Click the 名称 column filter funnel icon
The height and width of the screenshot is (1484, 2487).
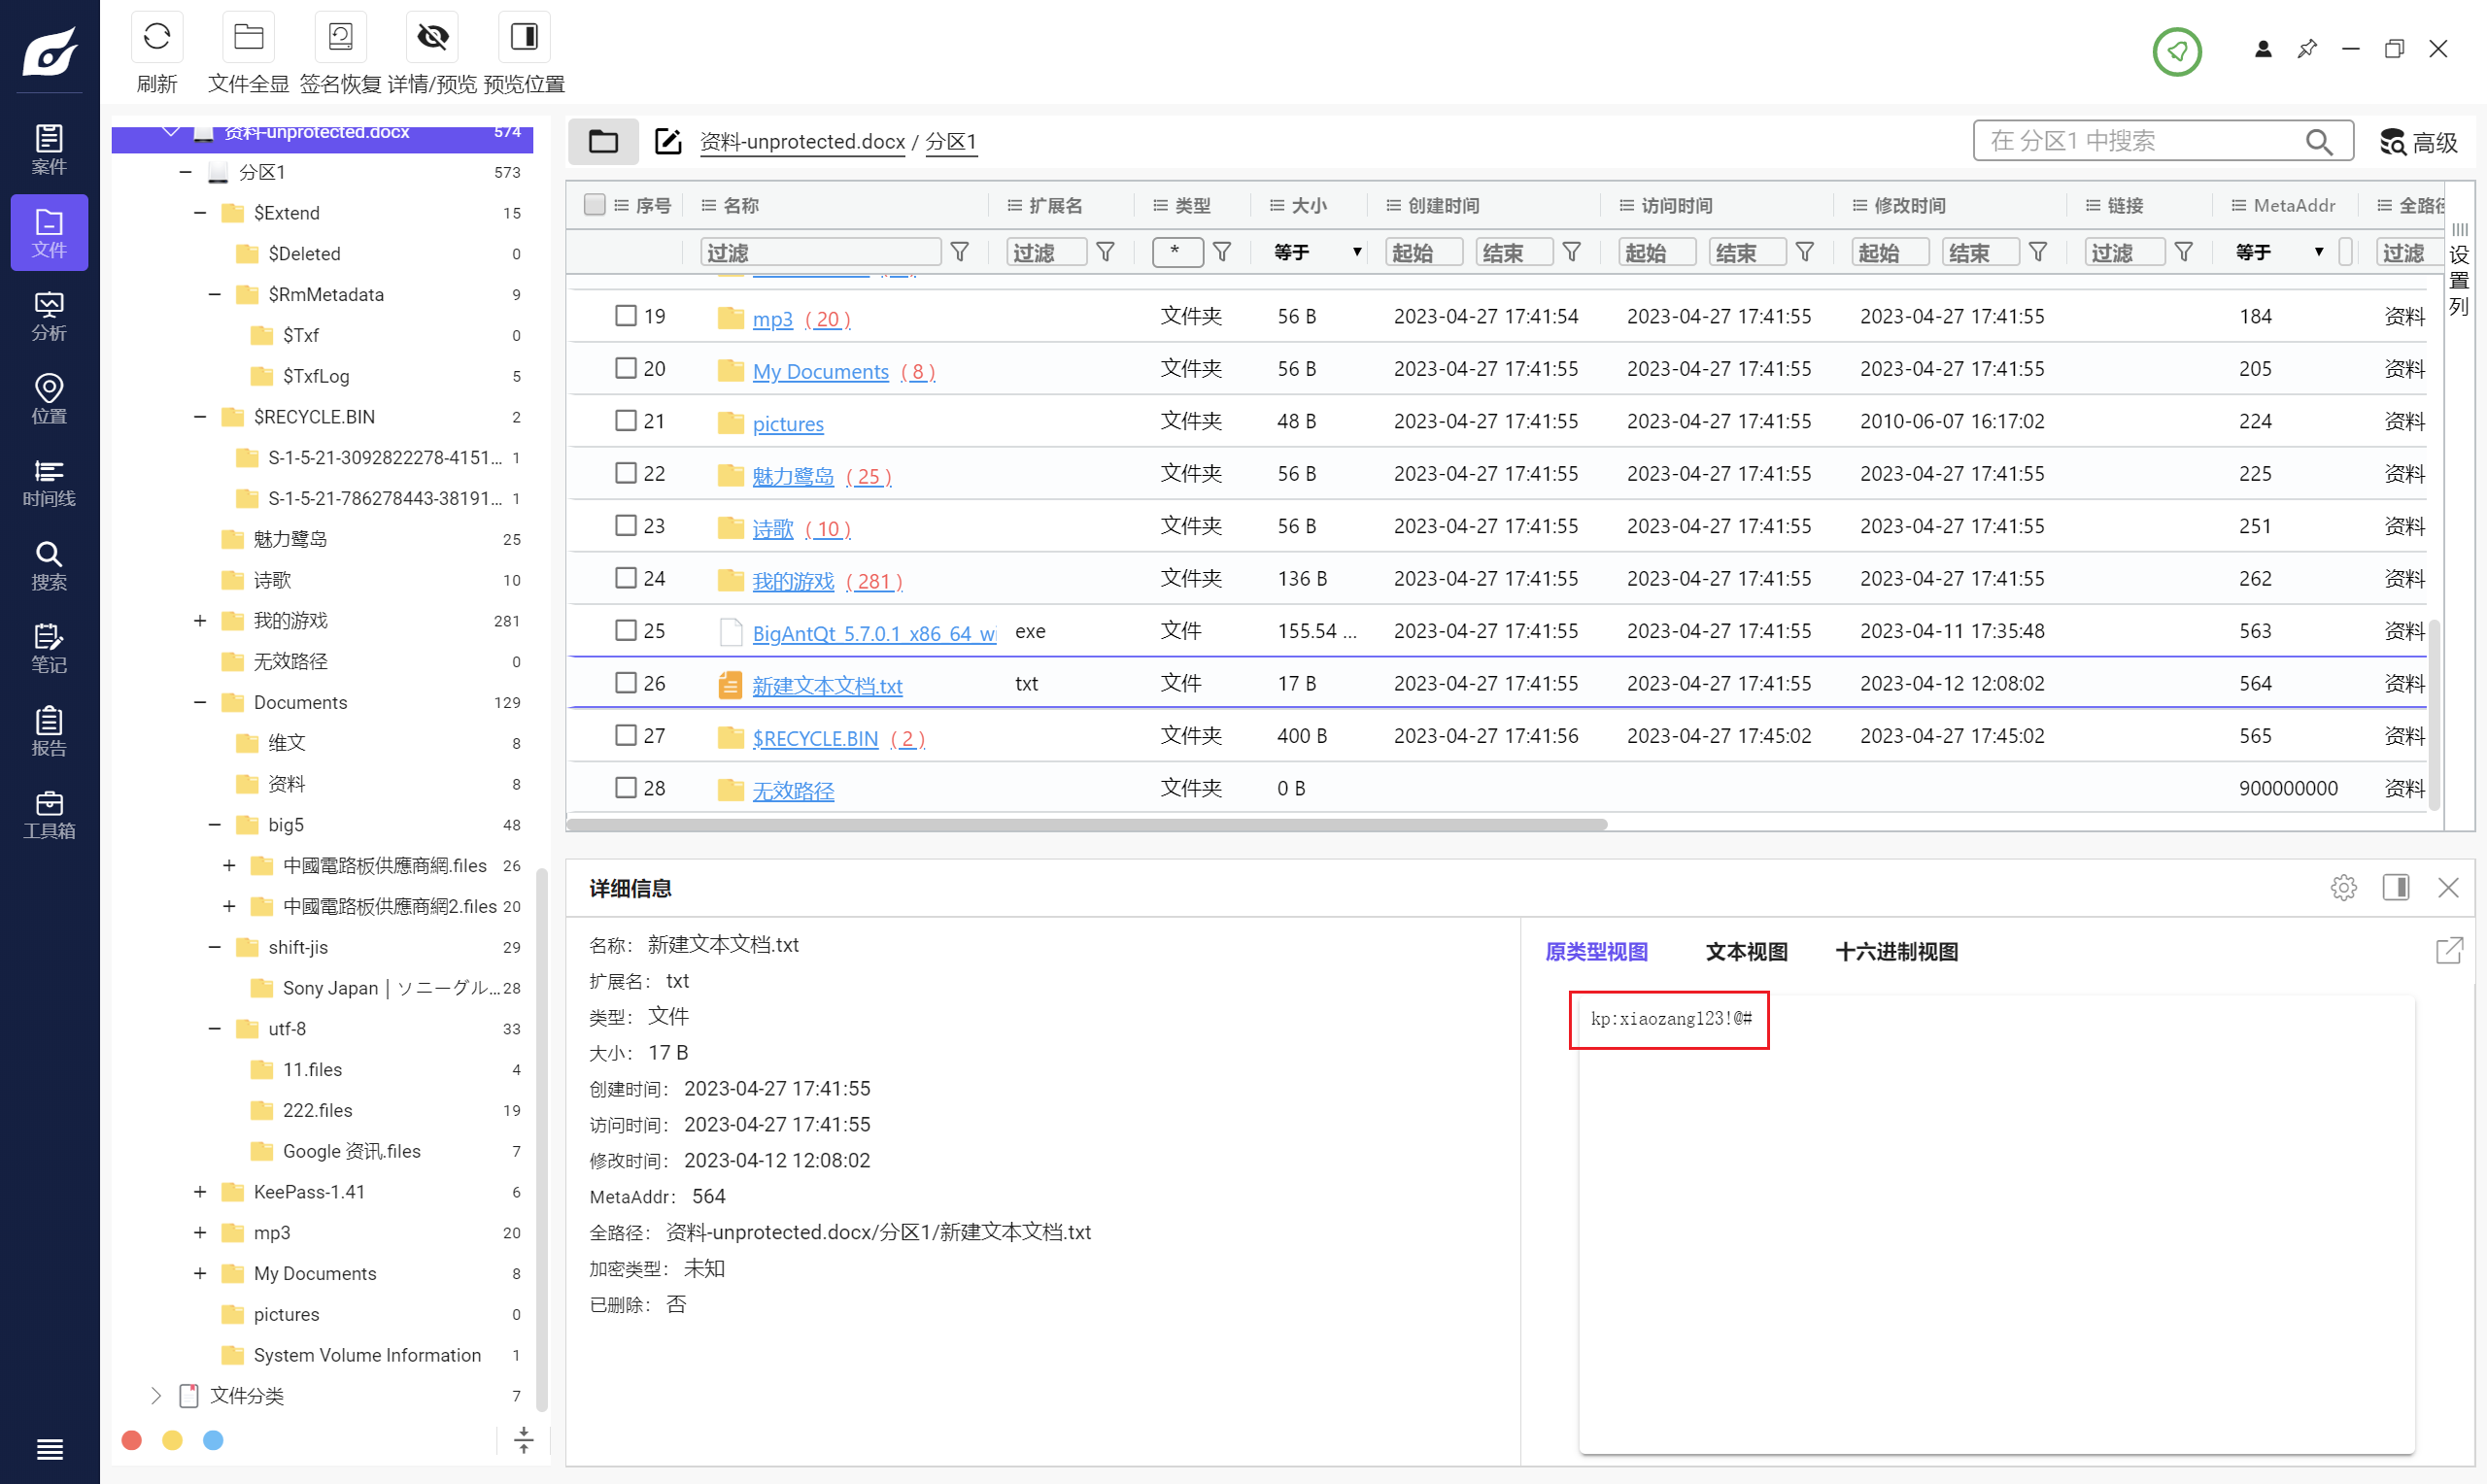(x=959, y=252)
